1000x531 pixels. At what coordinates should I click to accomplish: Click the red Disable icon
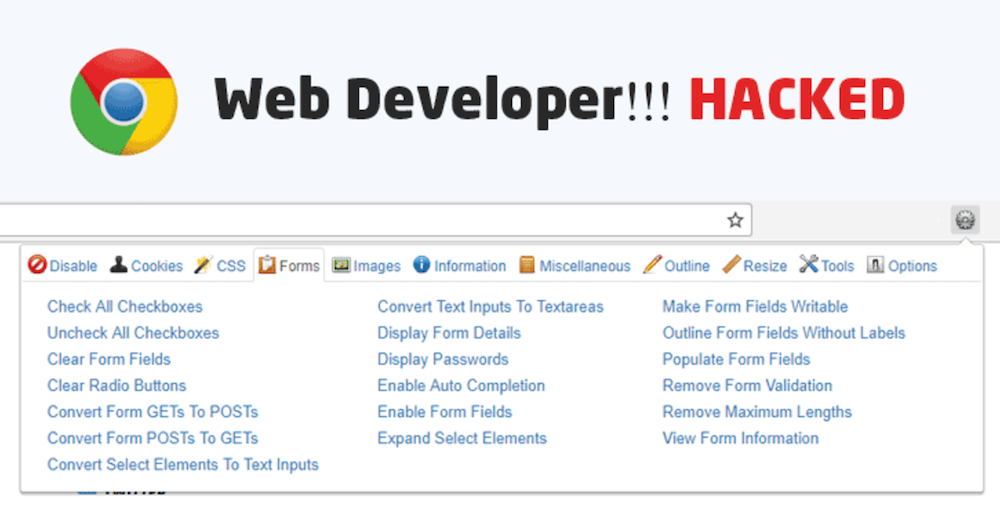[x=37, y=265]
